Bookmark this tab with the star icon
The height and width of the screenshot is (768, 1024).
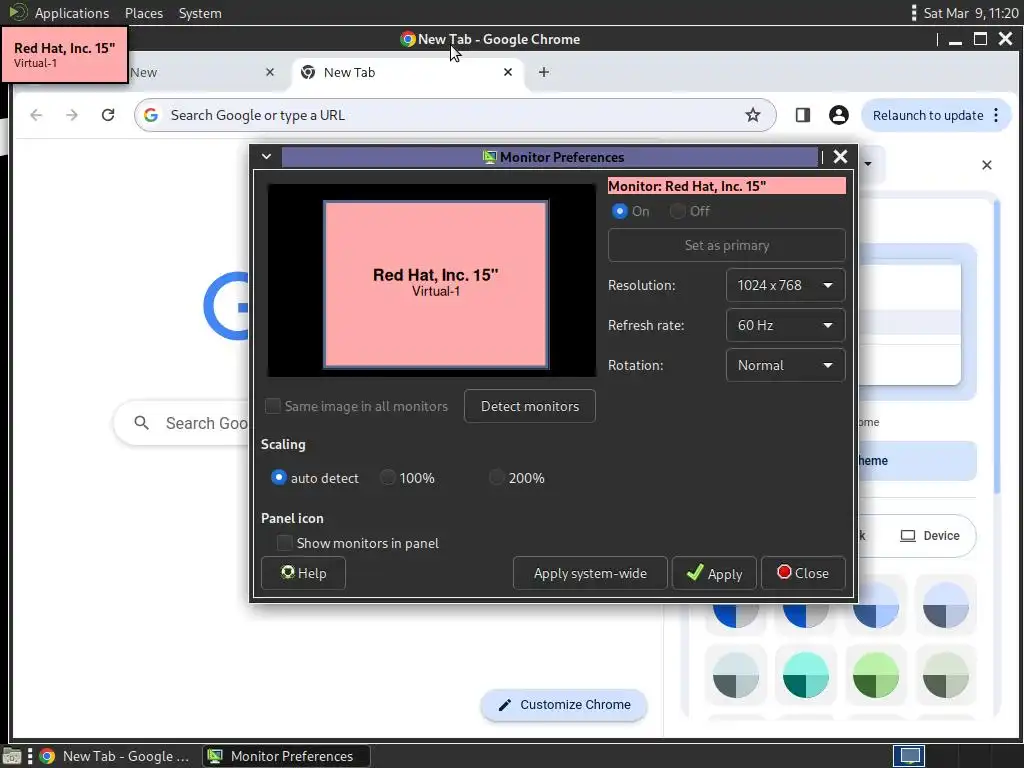tap(752, 115)
